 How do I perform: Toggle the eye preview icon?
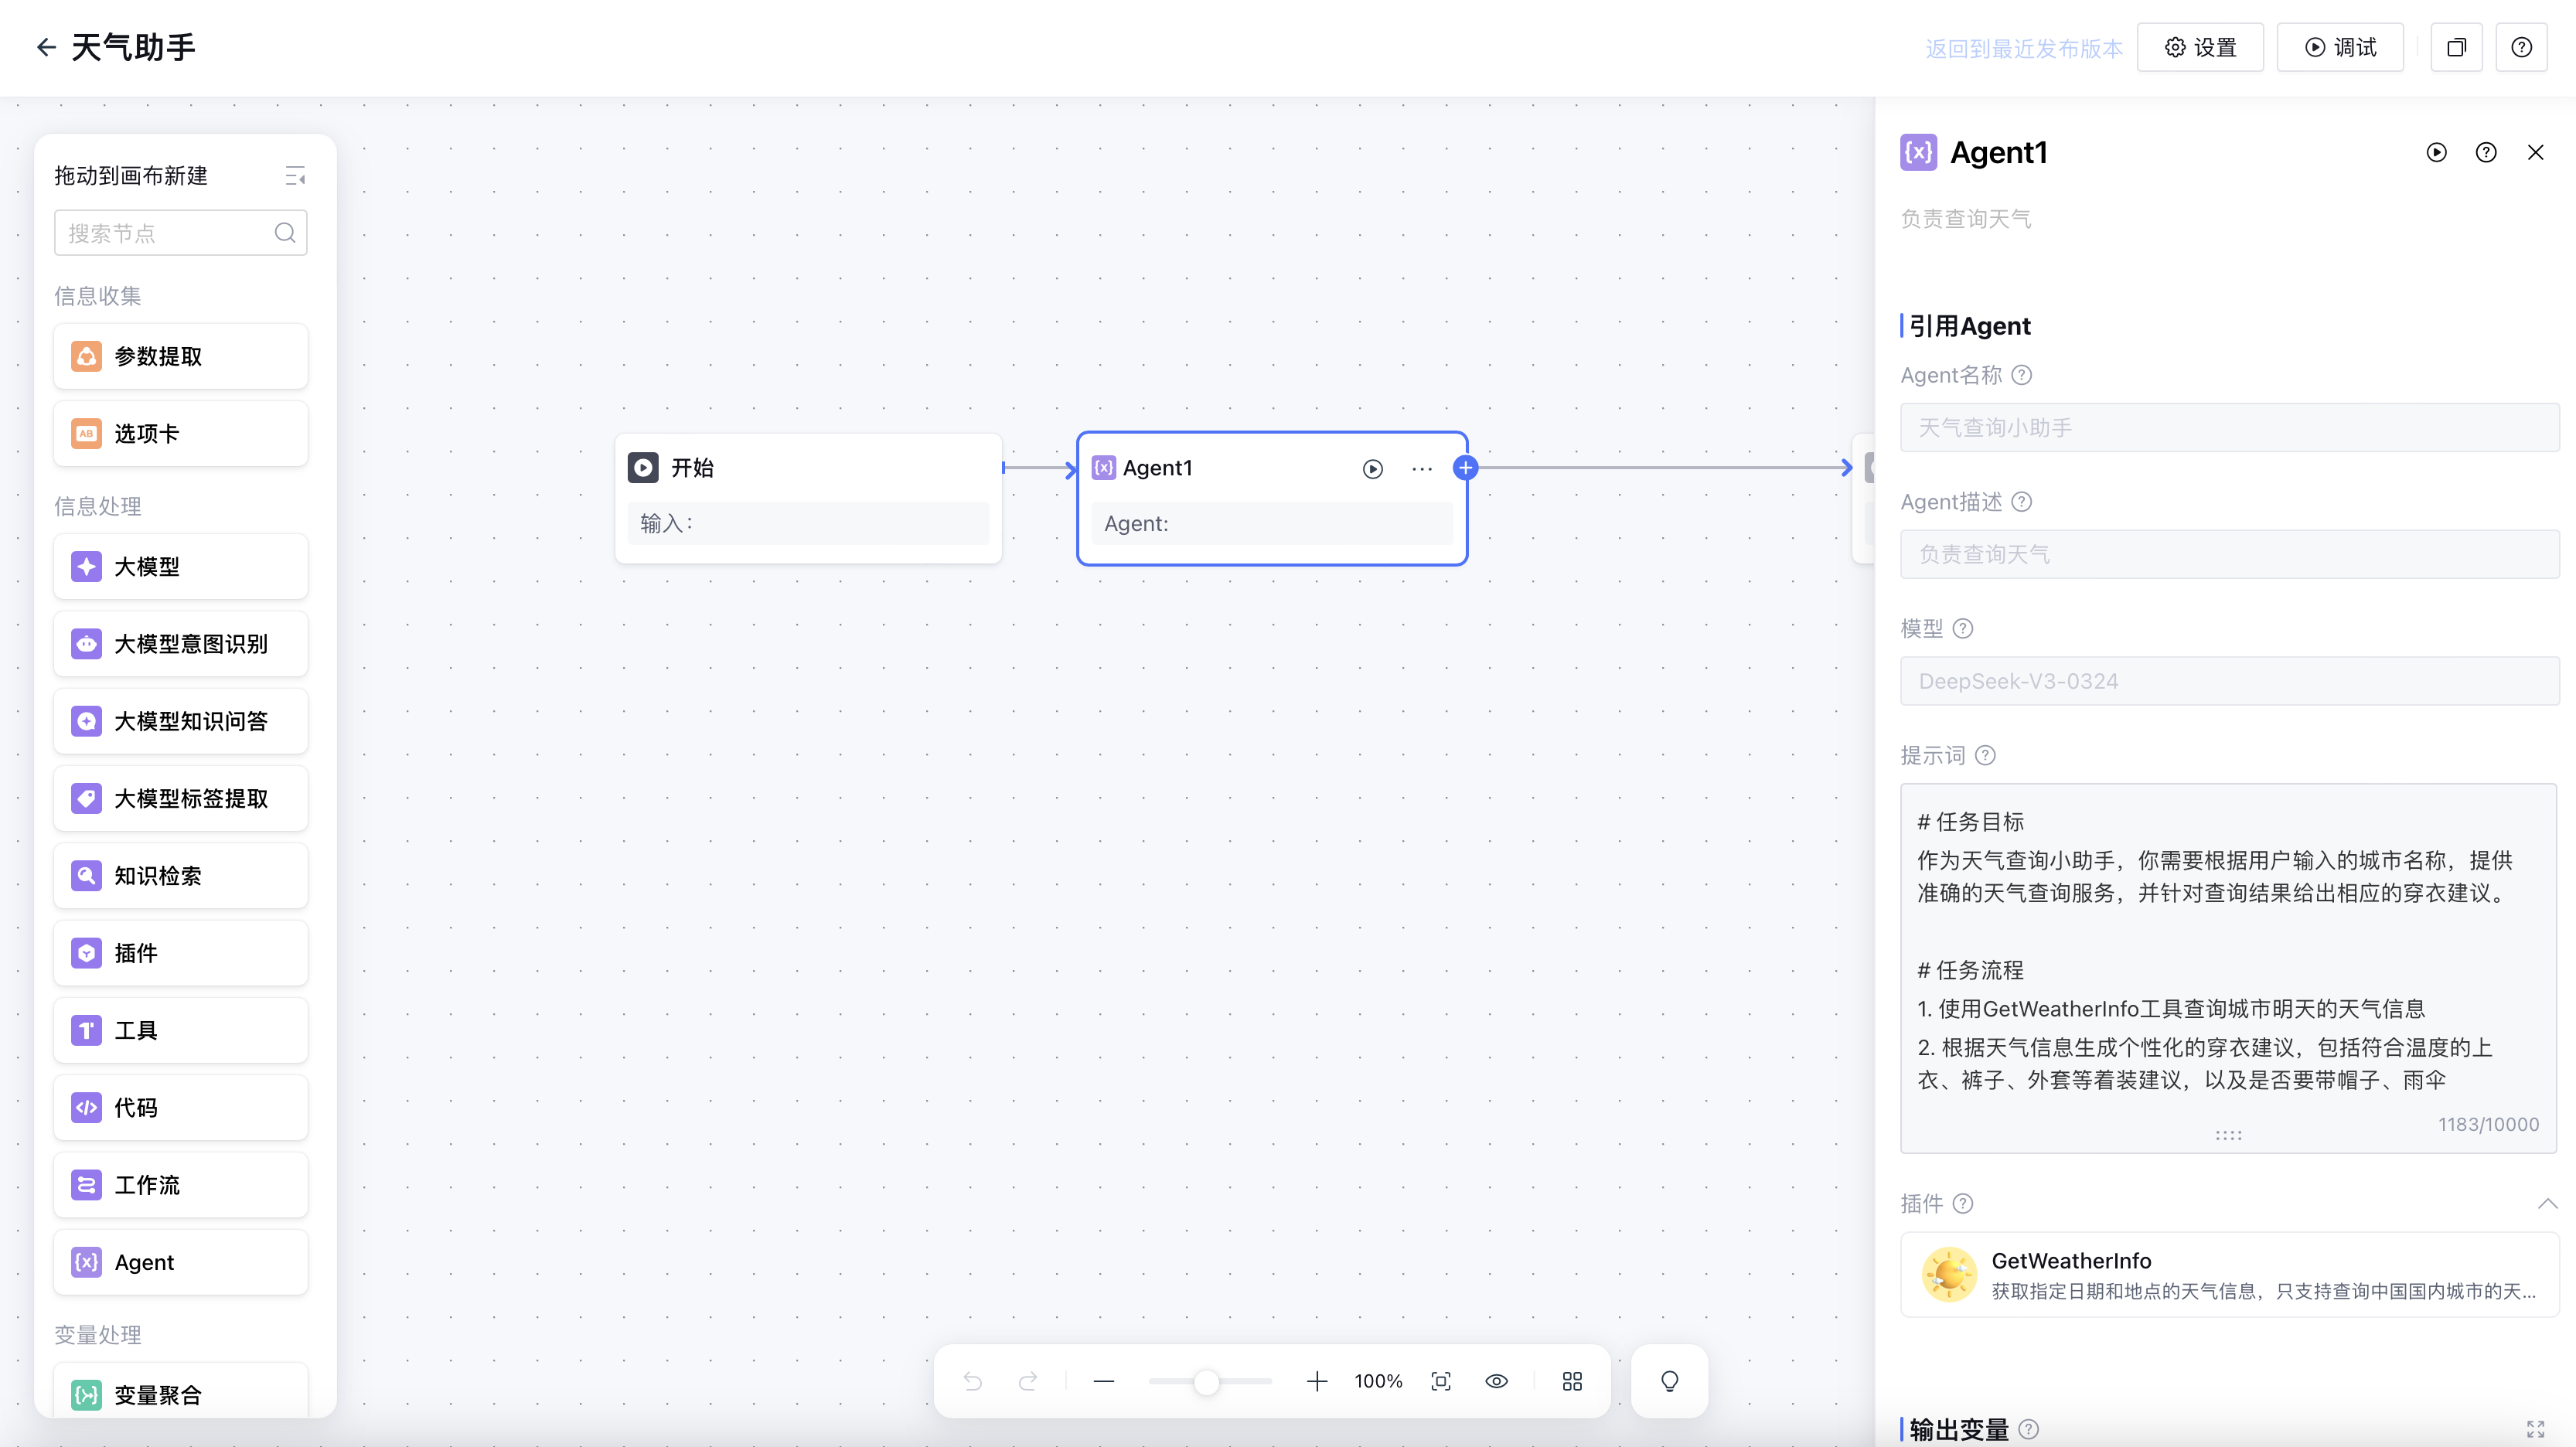[x=1496, y=1381]
